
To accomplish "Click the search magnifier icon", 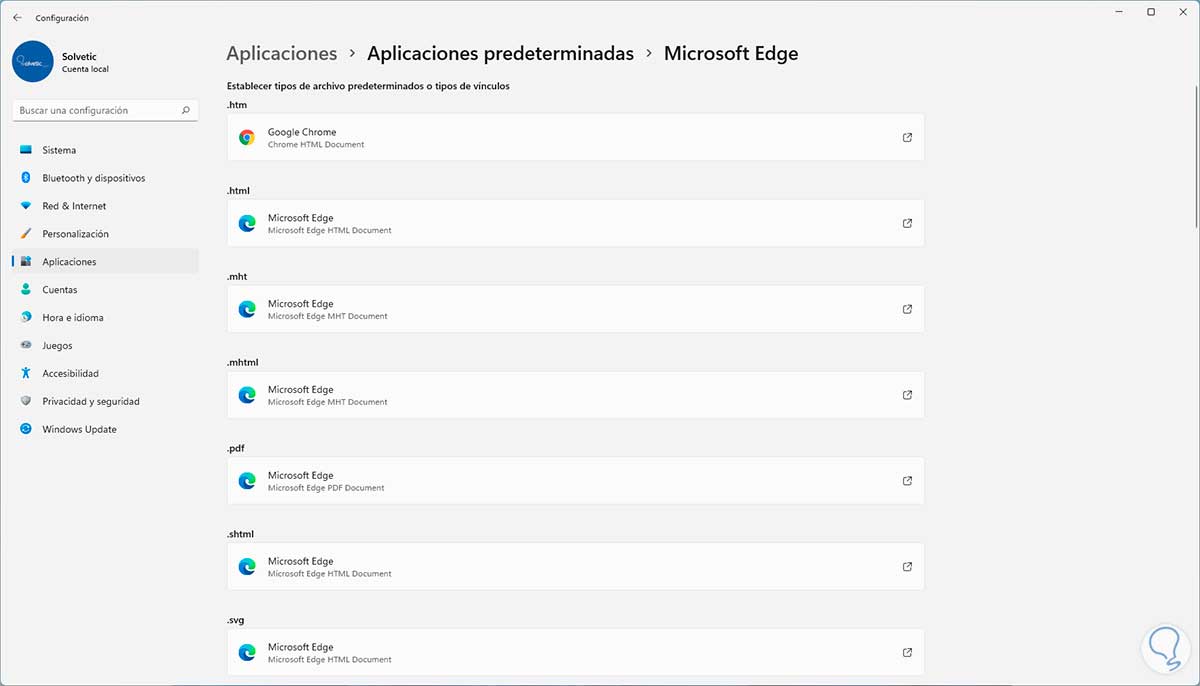I will click(186, 111).
